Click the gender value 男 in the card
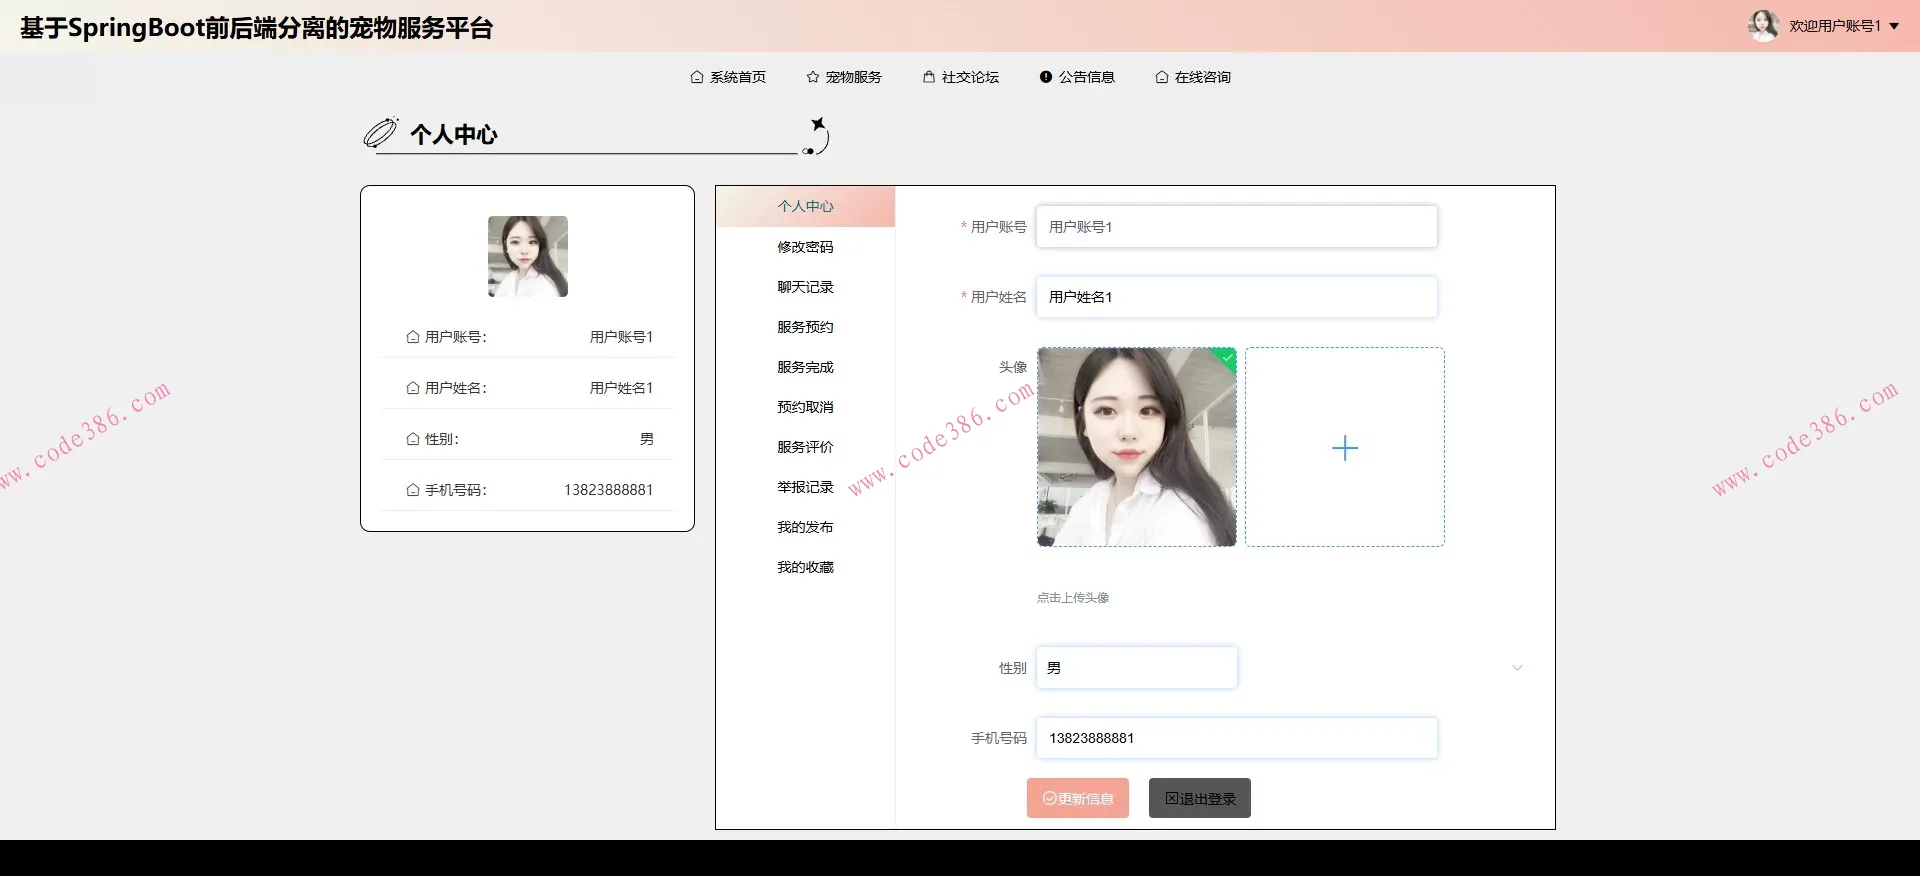 pos(647,439)
